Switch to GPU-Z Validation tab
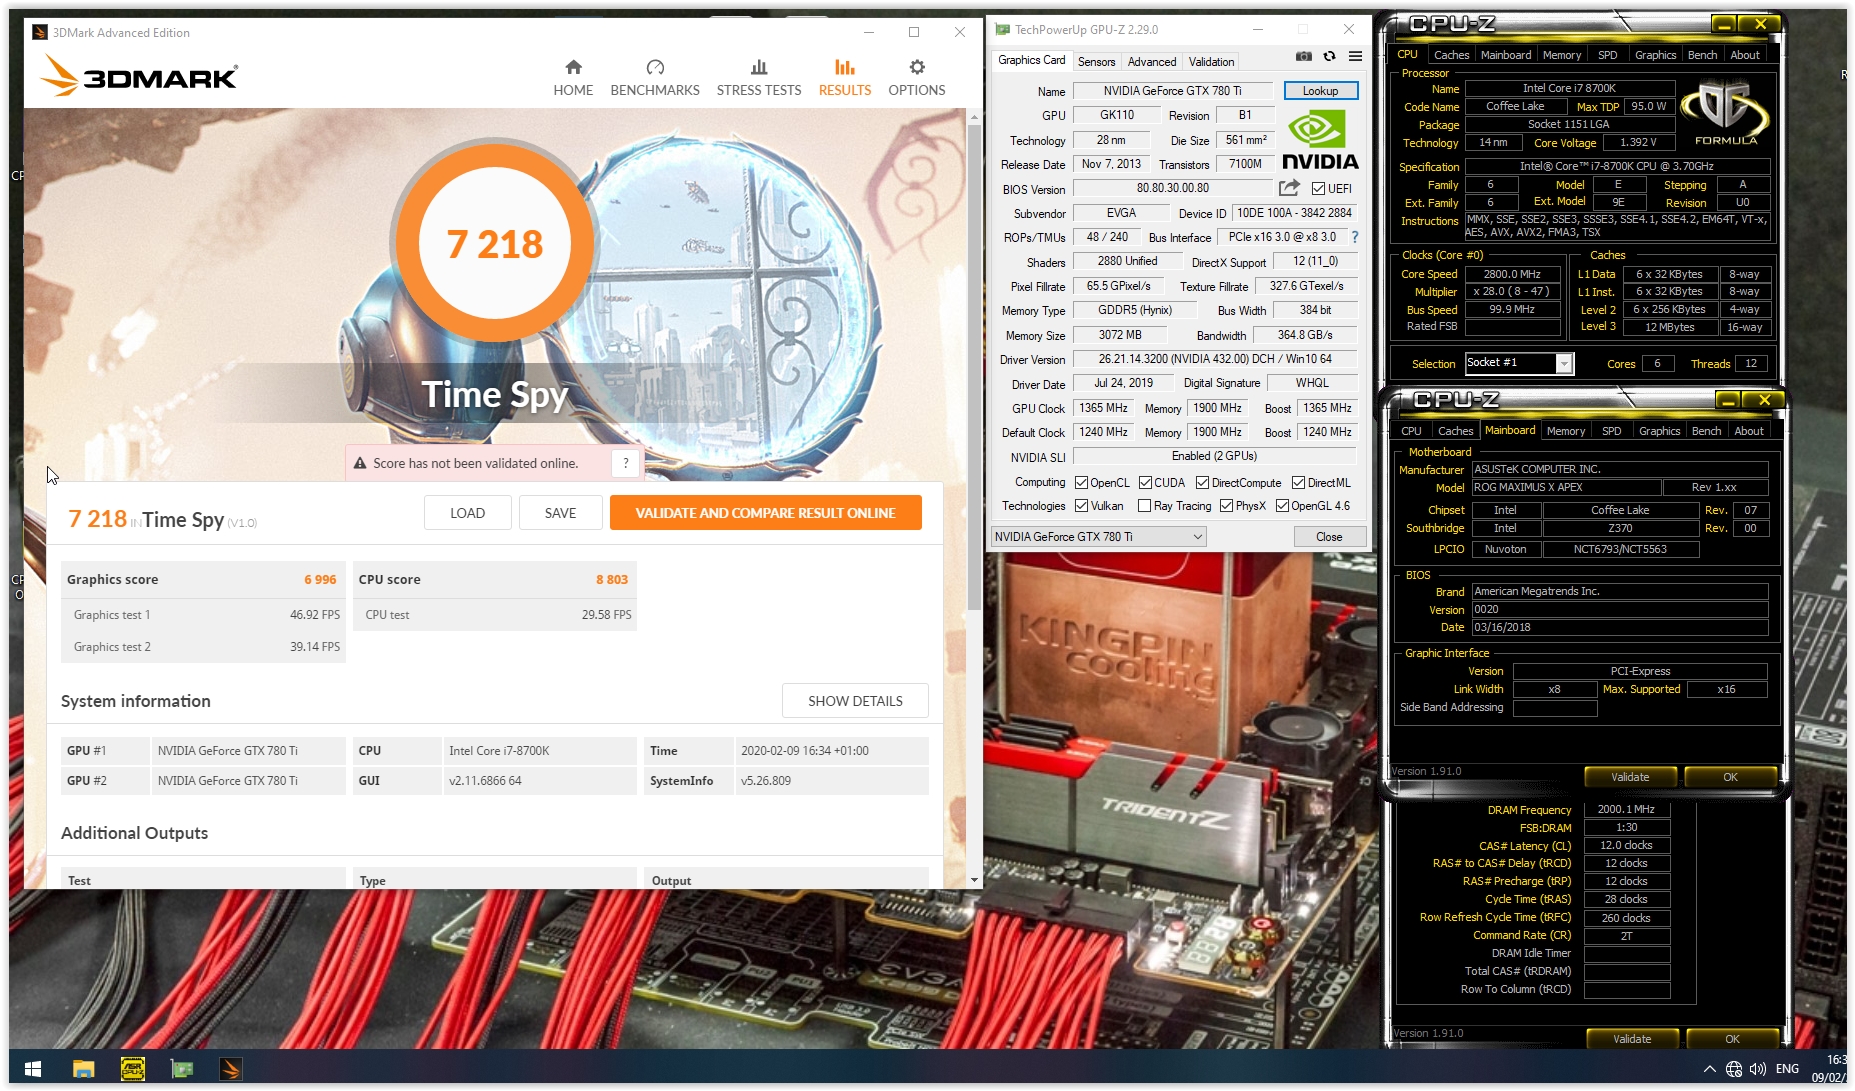1855x1091 pixels. point(1211,61)
